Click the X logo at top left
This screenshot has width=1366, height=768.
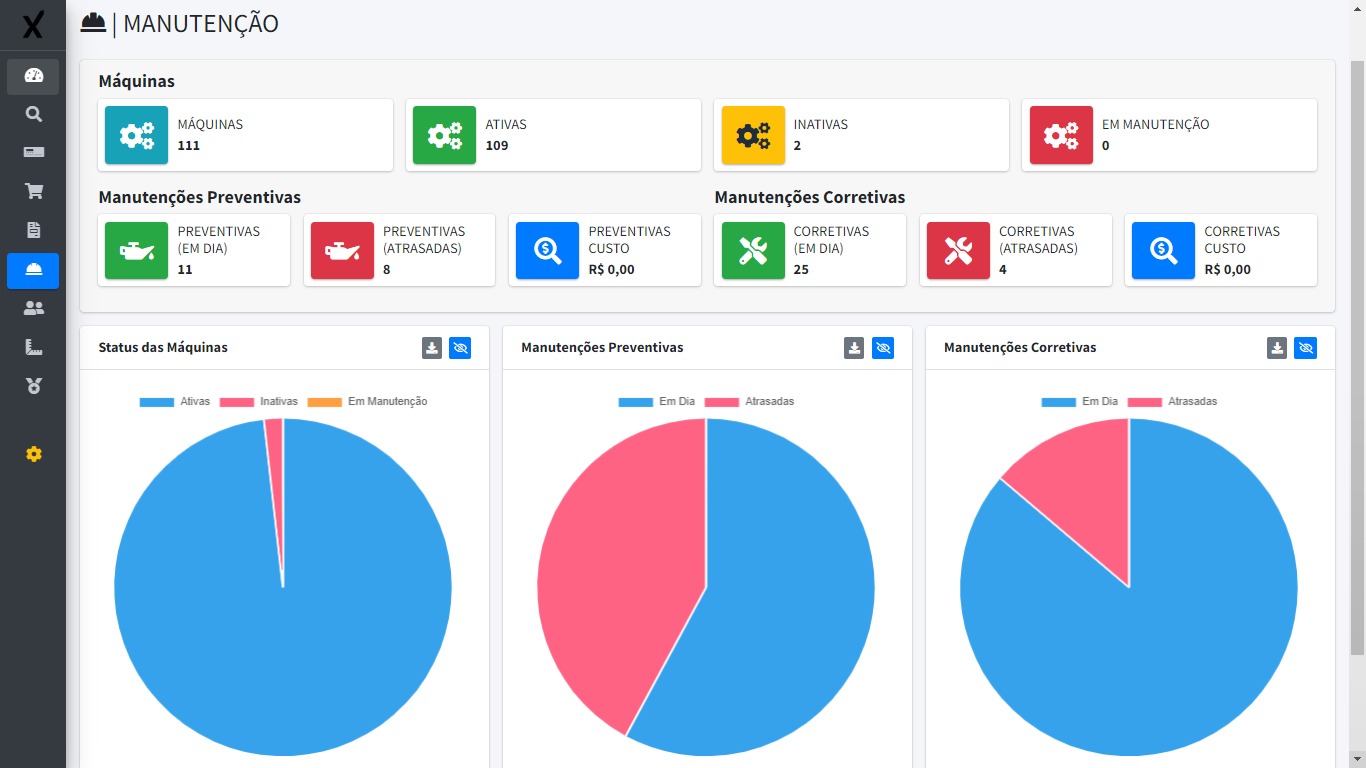click(x=33, y=25)
